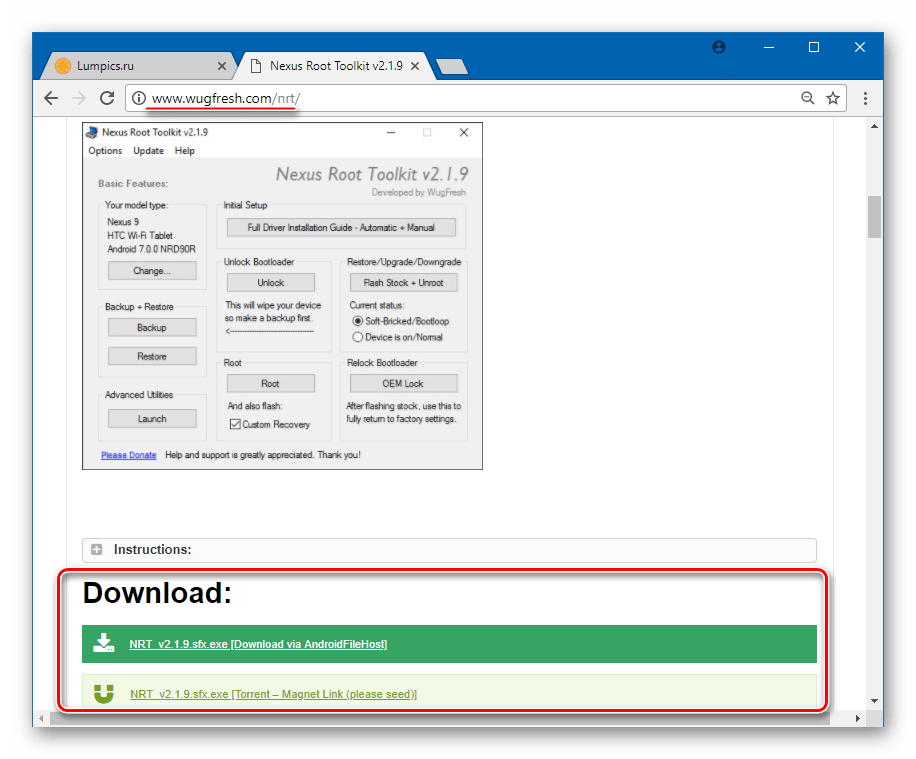Download NRT_v2.1.9.sfx.exe via AndroidFileHost

tap(258, 644)
